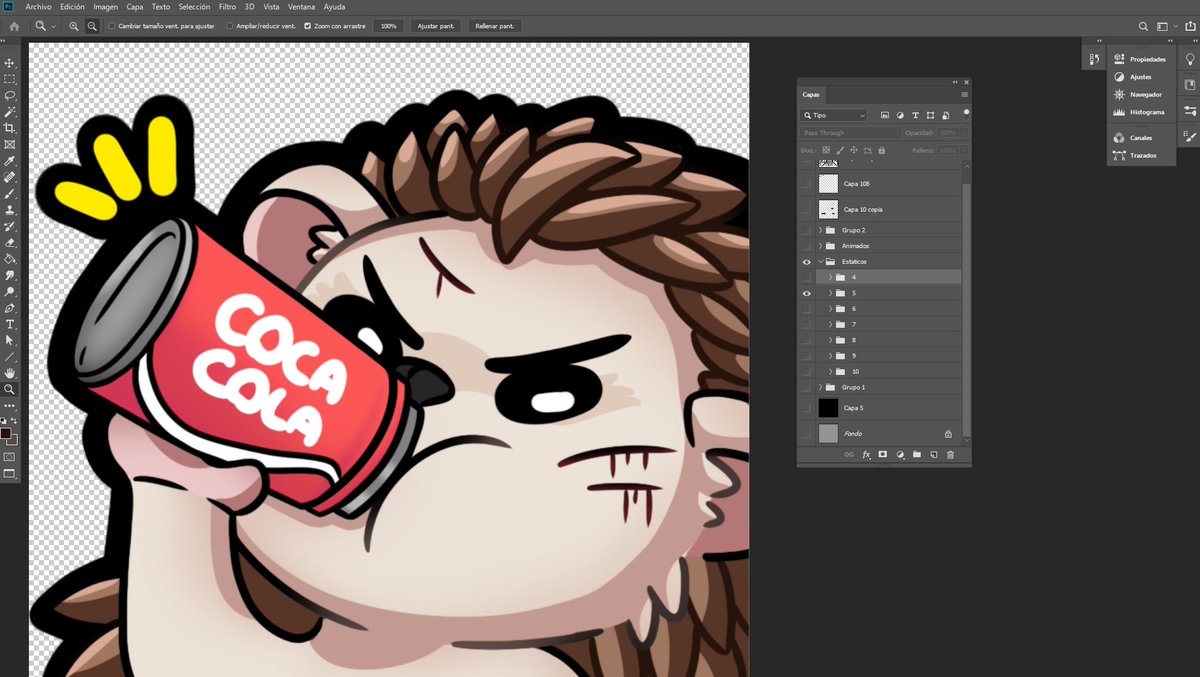Open the Imagen menu
The image size is (1200, 677).
(105, 6)
